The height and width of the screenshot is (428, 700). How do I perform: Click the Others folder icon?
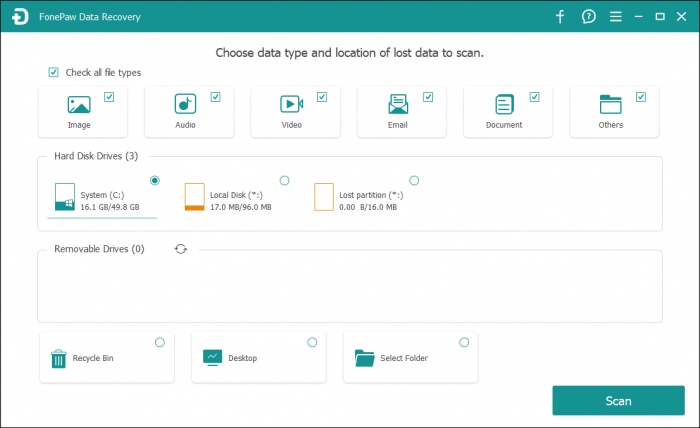[x=610, y=104]
